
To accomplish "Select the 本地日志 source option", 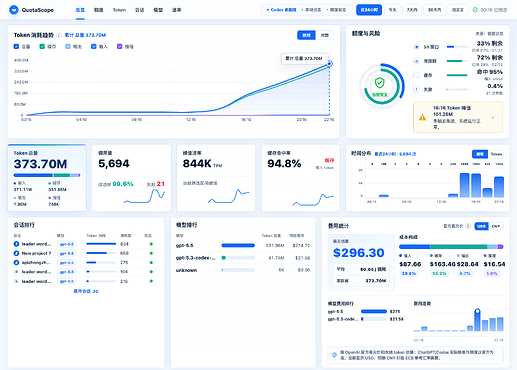I will pyautogui.click(x=312, y=10).
